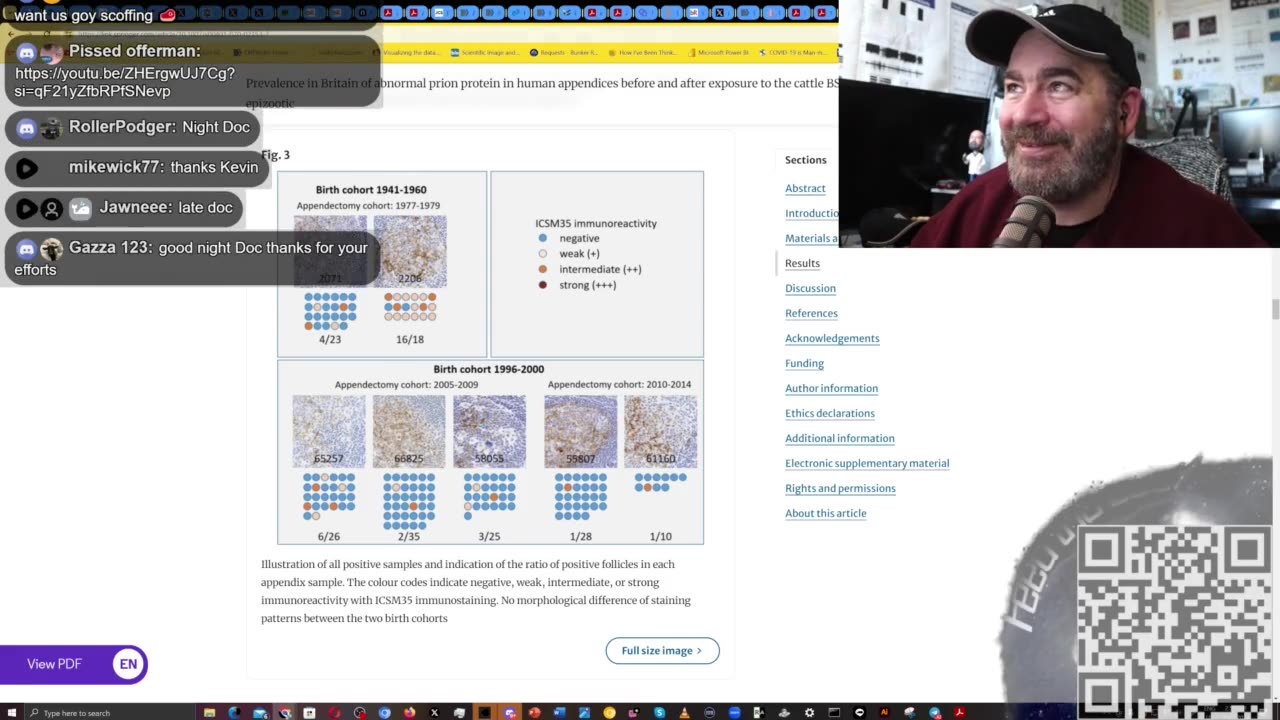Click the Fig. 3 illustration image
1280x720 pixels.
tap(490, 358)
